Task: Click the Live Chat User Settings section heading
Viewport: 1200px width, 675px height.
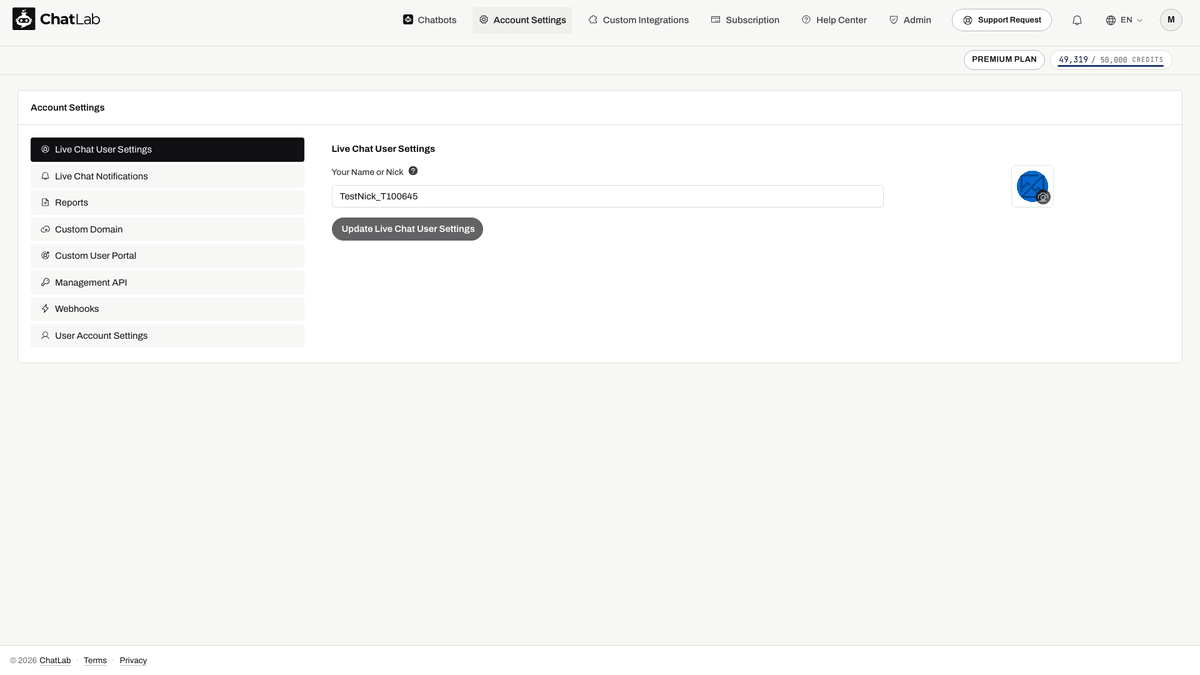Action: [383, 149]
